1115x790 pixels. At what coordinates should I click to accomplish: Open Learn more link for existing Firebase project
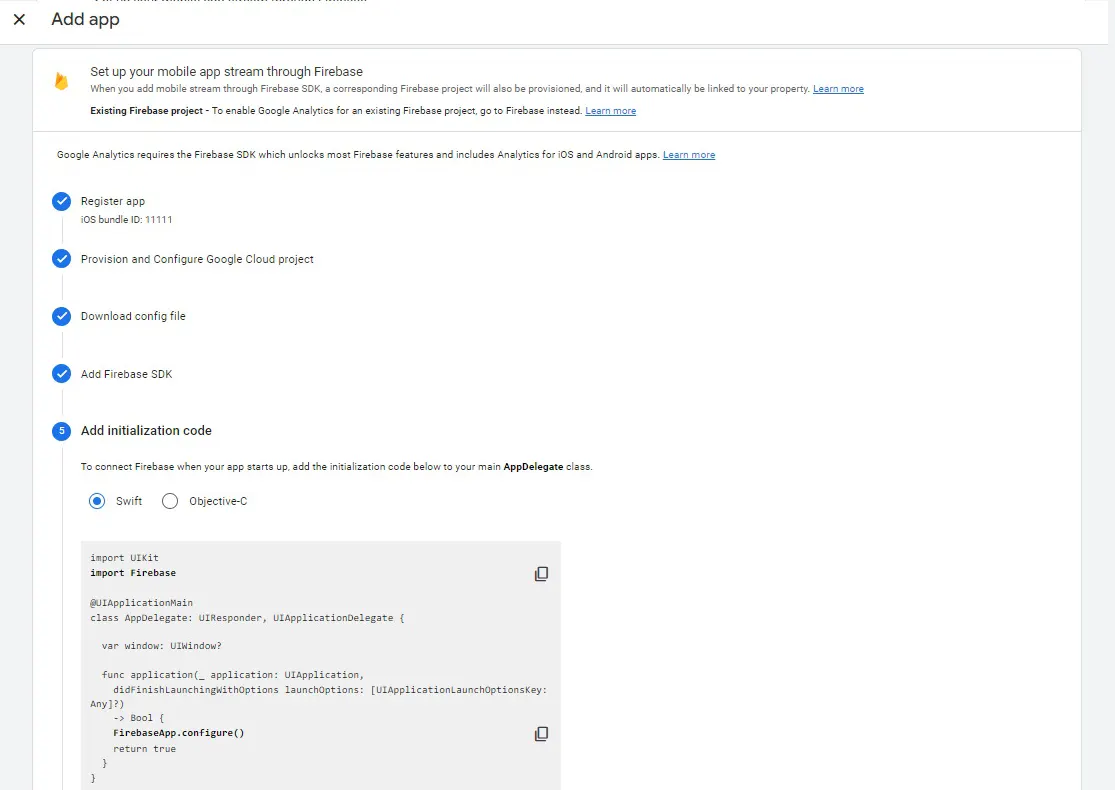coord(611,111)
